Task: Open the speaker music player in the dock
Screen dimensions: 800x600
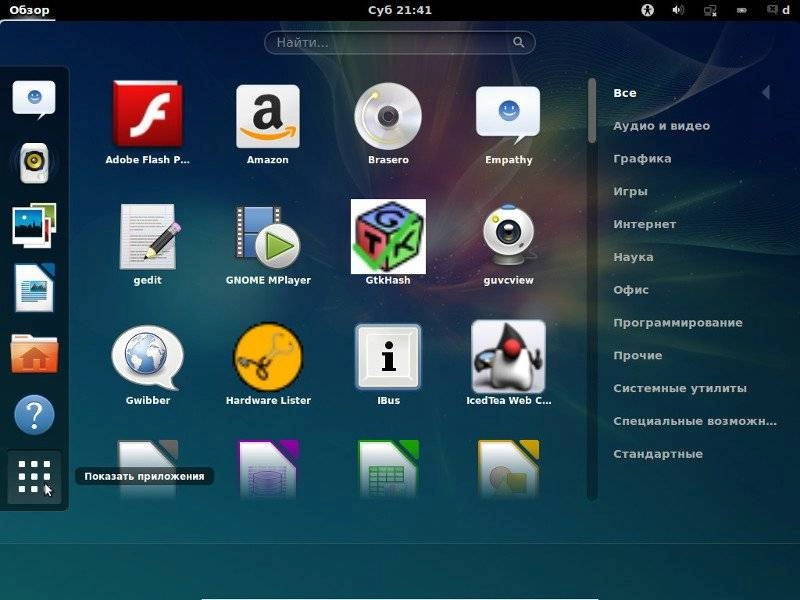Action: [34, 163]
